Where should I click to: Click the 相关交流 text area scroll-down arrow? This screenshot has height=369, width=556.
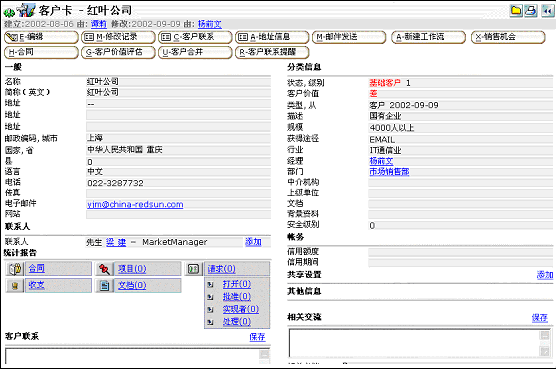(545, 351)
